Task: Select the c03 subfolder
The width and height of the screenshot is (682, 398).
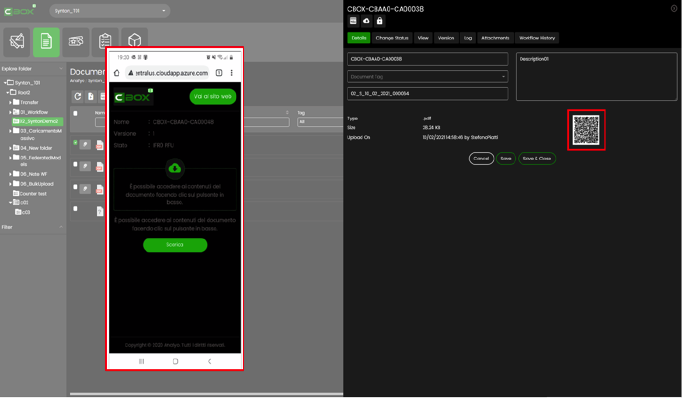Action: click(23, 212)
